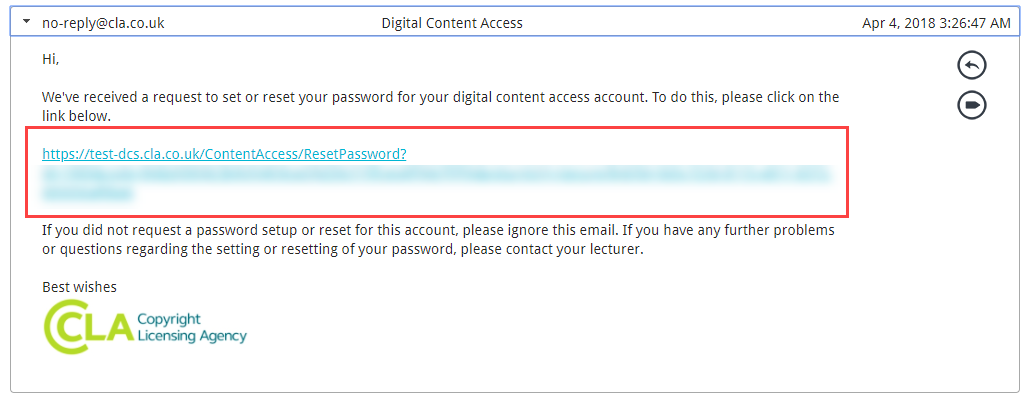Click the "link below." text line

point(76,116)
